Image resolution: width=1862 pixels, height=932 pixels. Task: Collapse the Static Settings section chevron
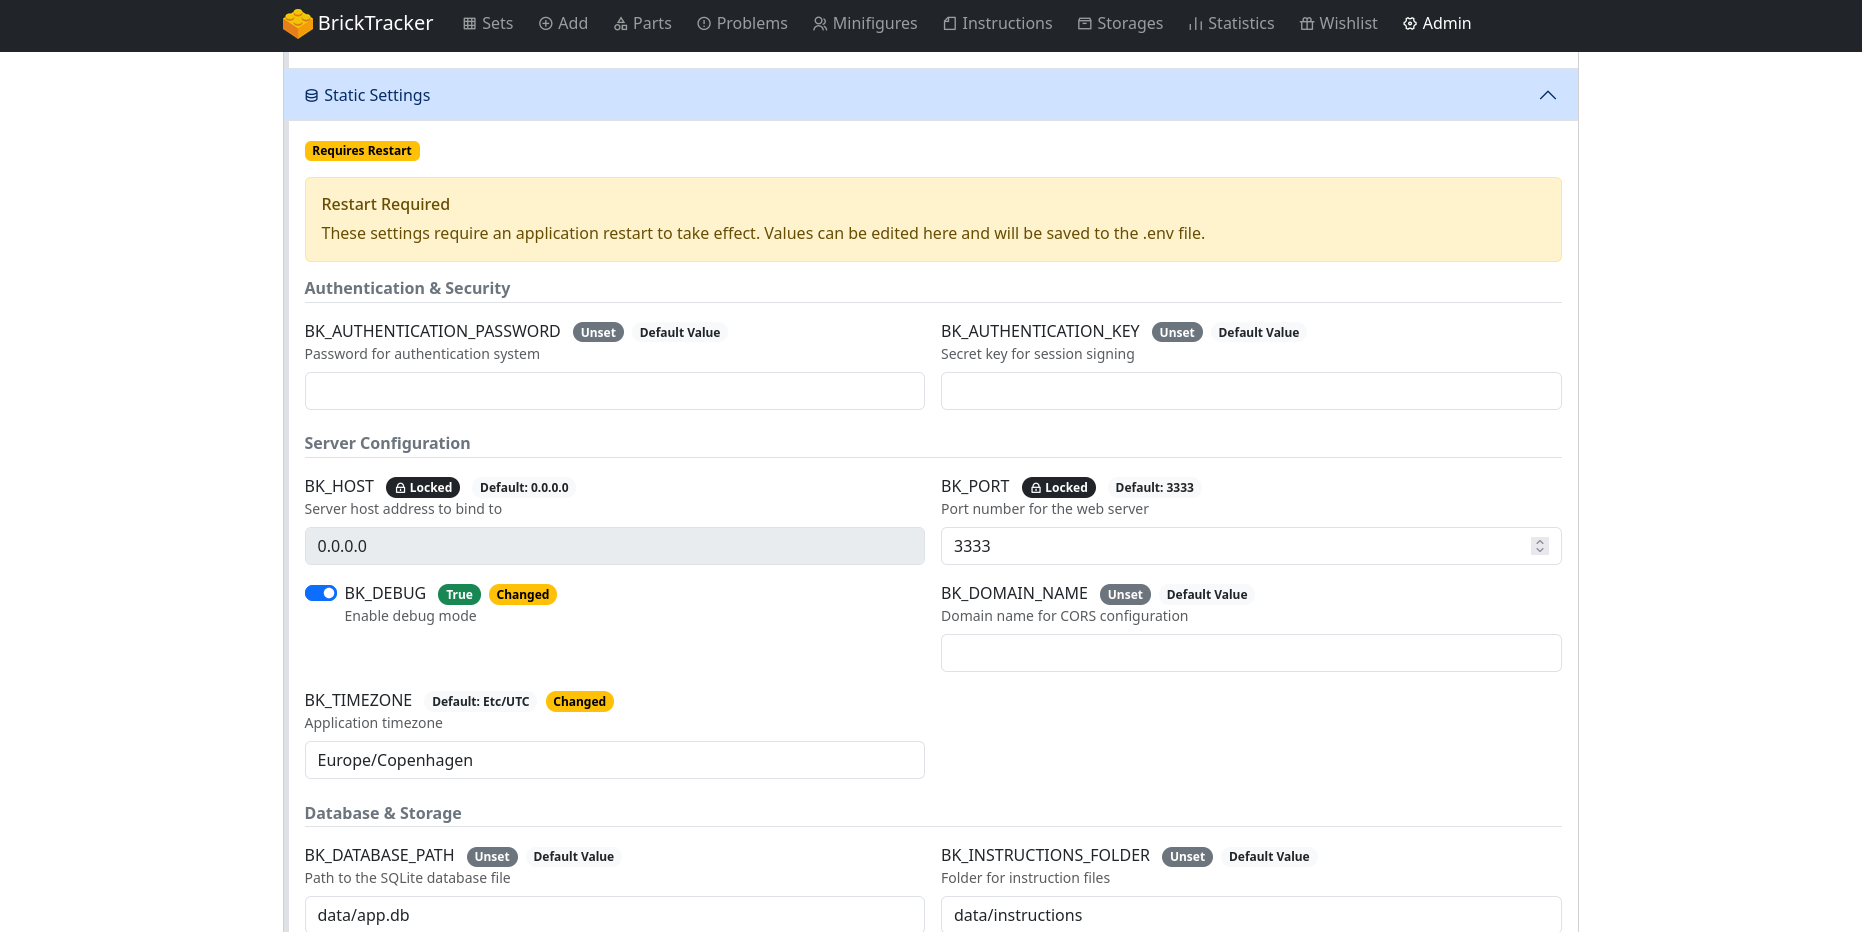[x=1547, y=96]
